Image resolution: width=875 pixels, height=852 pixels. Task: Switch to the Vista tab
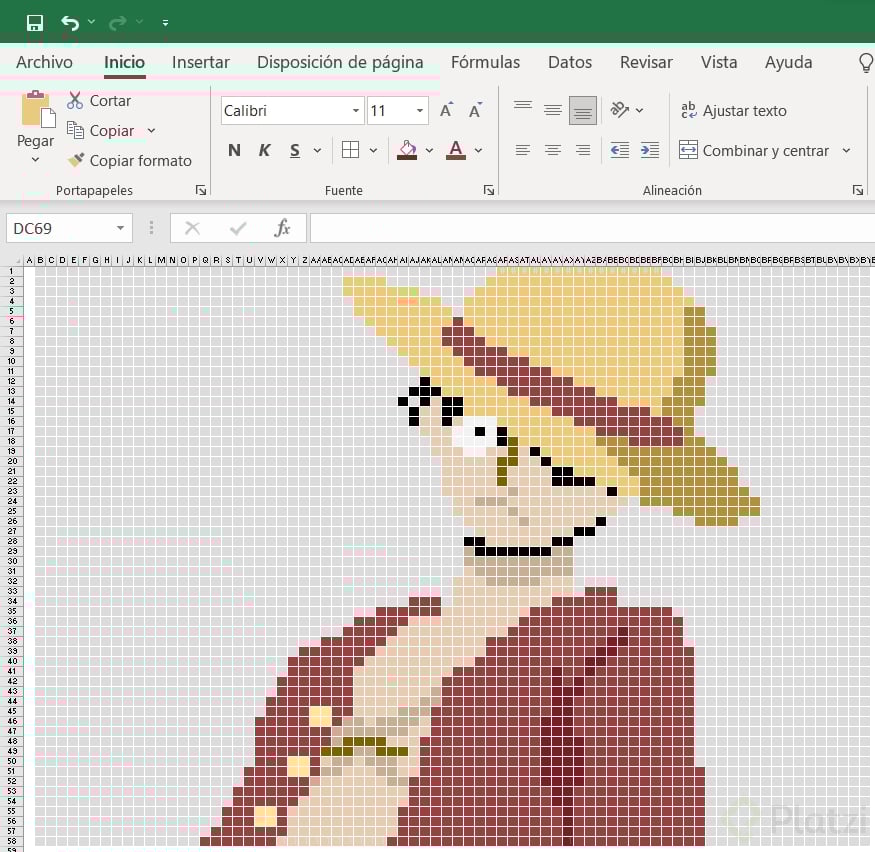click(x=719, y=62)
